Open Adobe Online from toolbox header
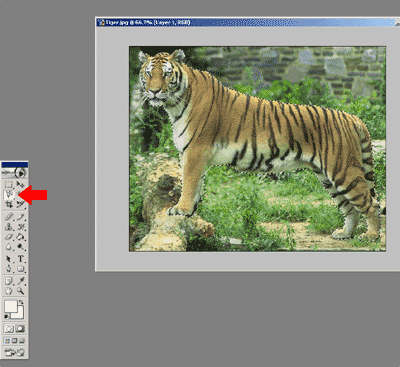The width and height of the screenshot is (400, 367). 14,173
